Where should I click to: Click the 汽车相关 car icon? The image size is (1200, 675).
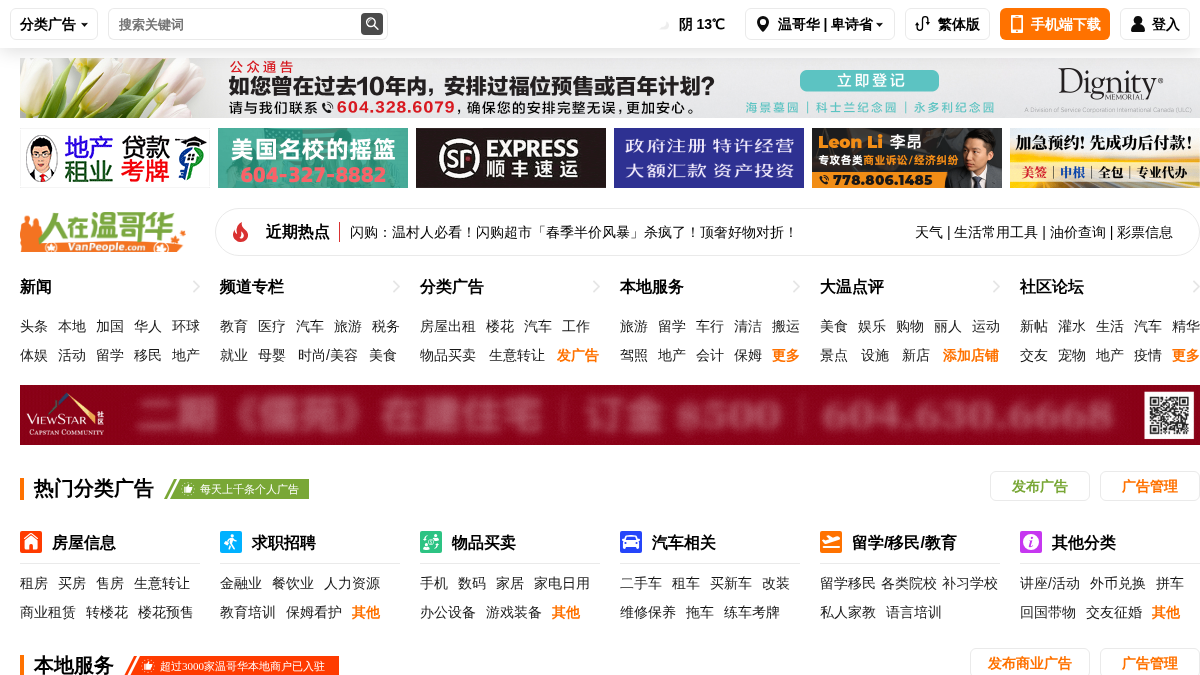click(x=631, y=542)
